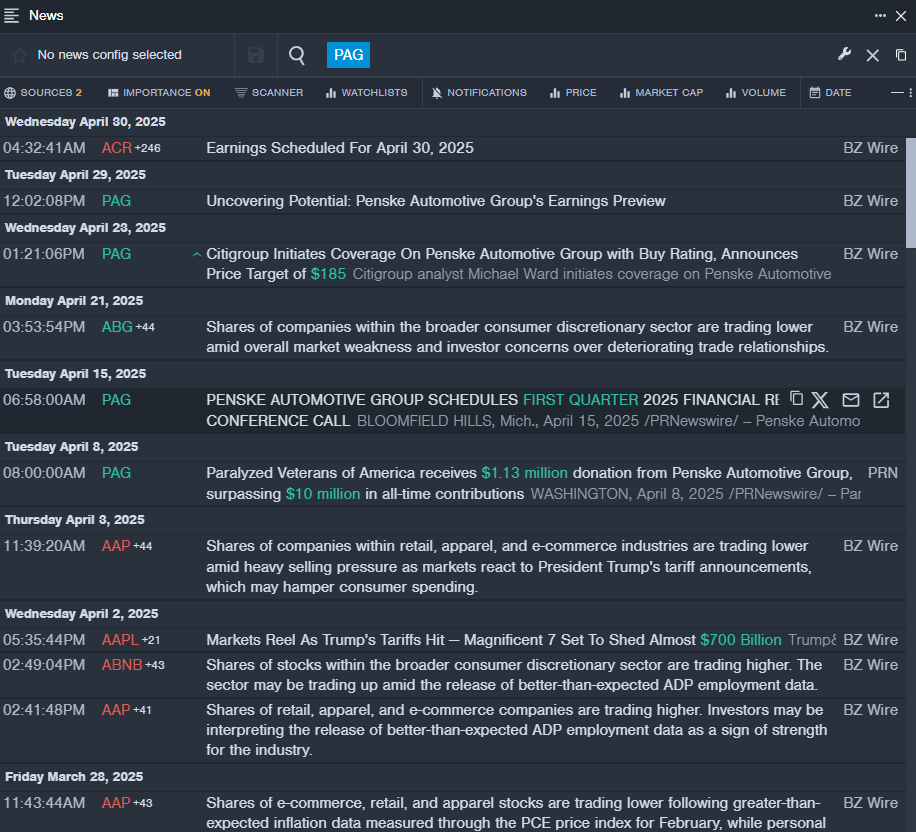Image resolution: width=916 pixels, height=832 pixels.
Task: Copy the Penske Schedules First Quarter story
Action: click(x=796, y=399)
